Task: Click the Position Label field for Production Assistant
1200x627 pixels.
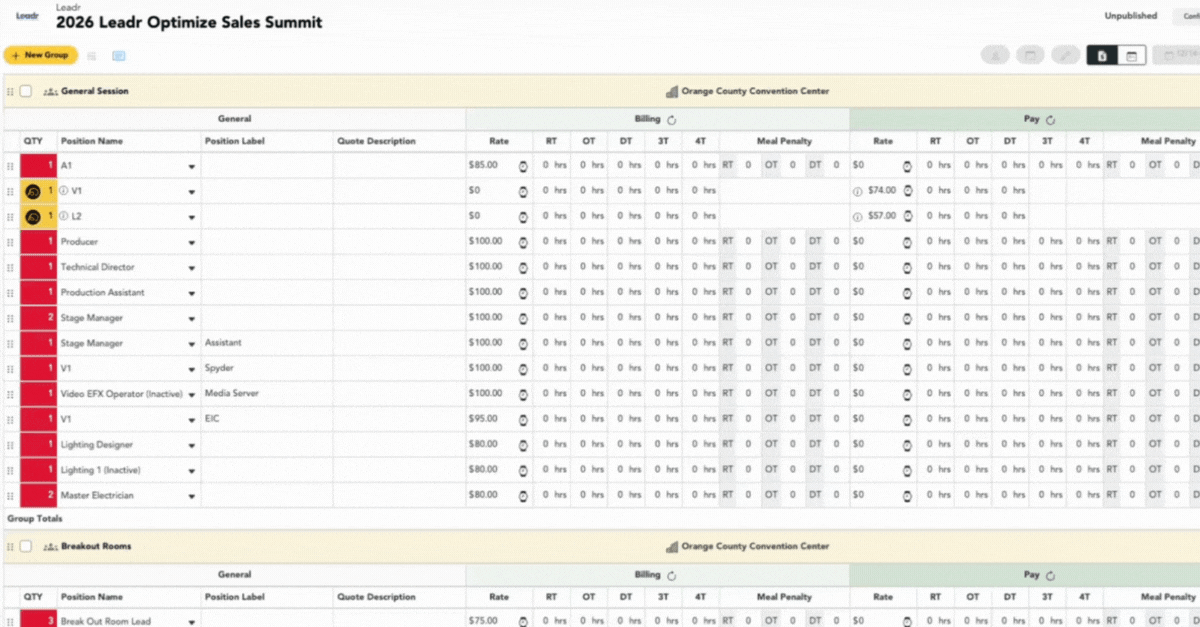Action: [x=266, y=293]
